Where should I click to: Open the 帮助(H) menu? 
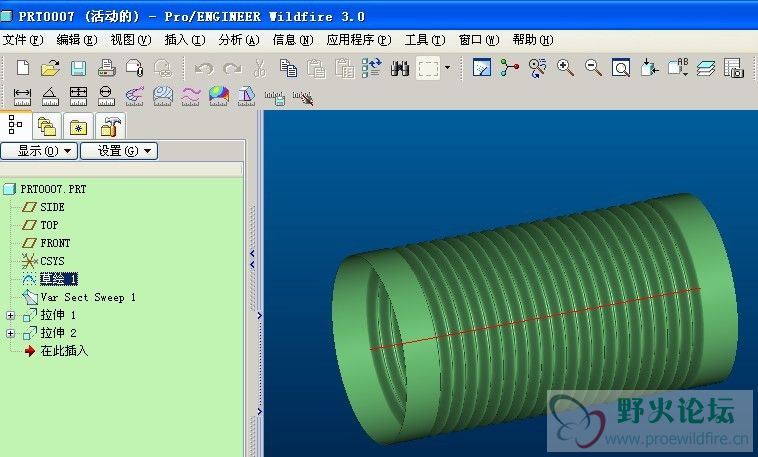533,40
